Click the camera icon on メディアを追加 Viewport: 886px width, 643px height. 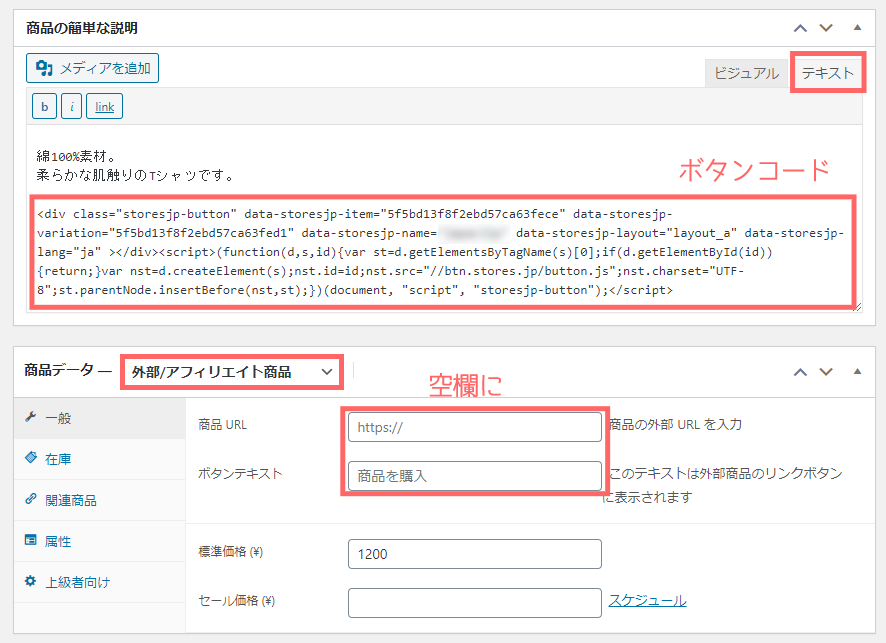click(44, 68)
